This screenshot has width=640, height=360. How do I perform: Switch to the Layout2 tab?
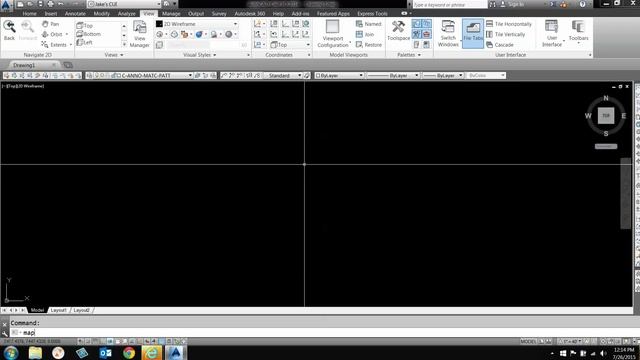81,310
